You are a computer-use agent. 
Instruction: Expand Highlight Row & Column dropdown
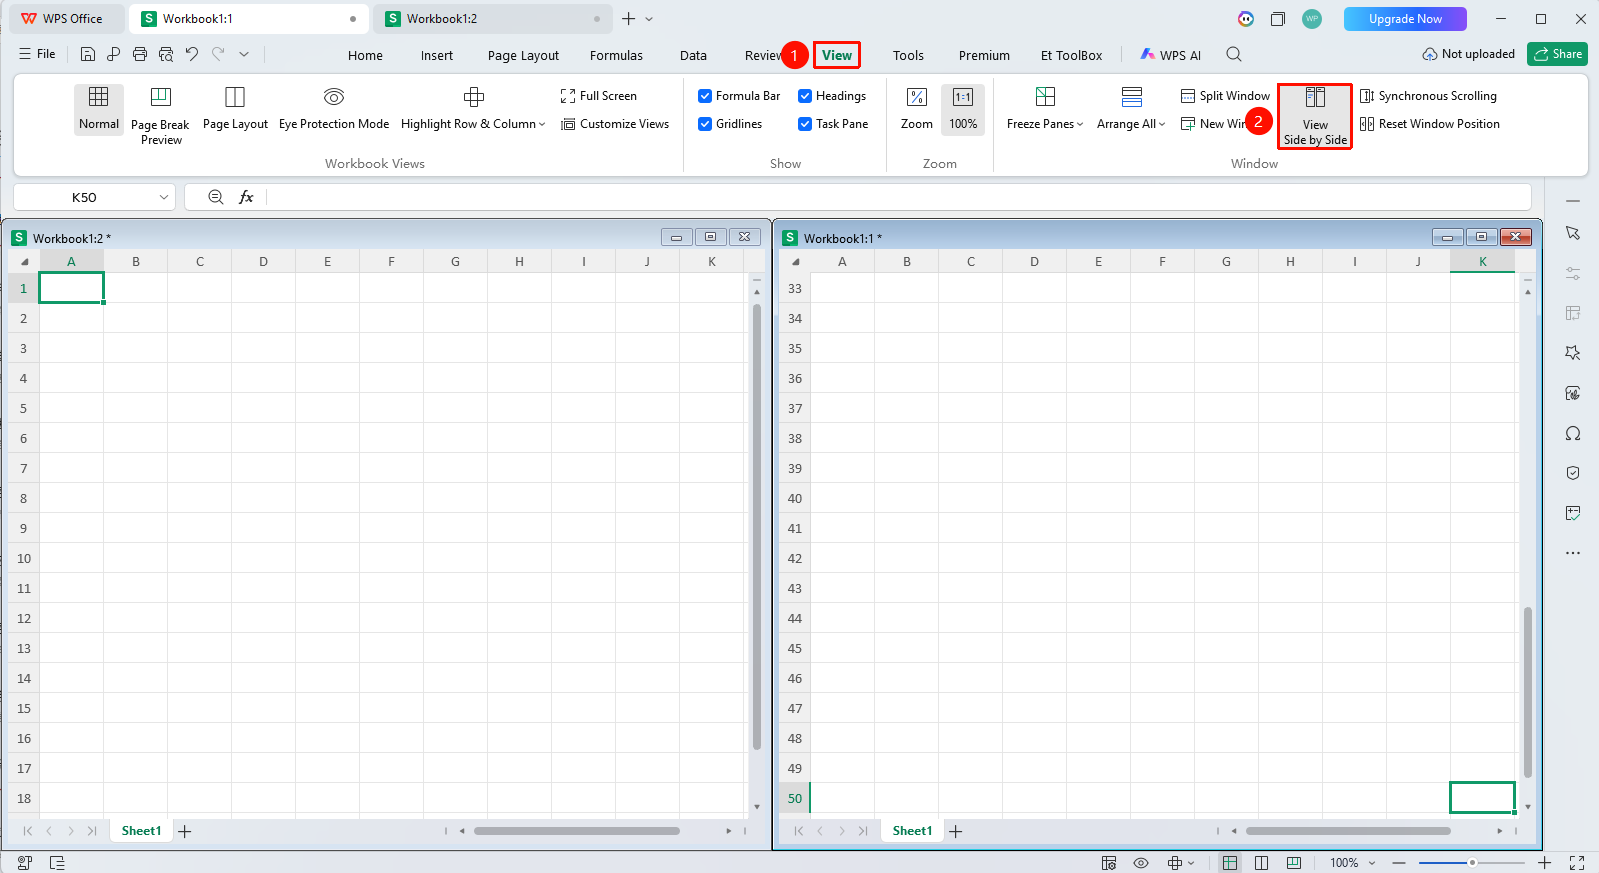pyautogui.click(x=542, y=124)
